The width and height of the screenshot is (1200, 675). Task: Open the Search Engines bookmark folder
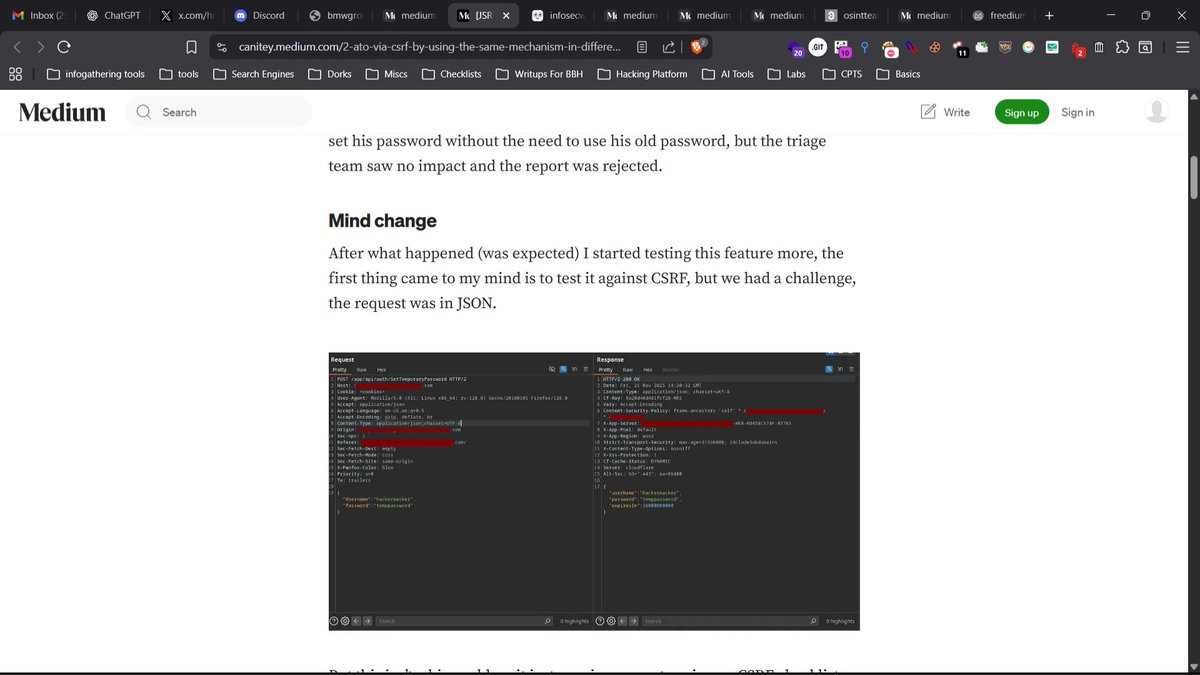coord(254,74)
